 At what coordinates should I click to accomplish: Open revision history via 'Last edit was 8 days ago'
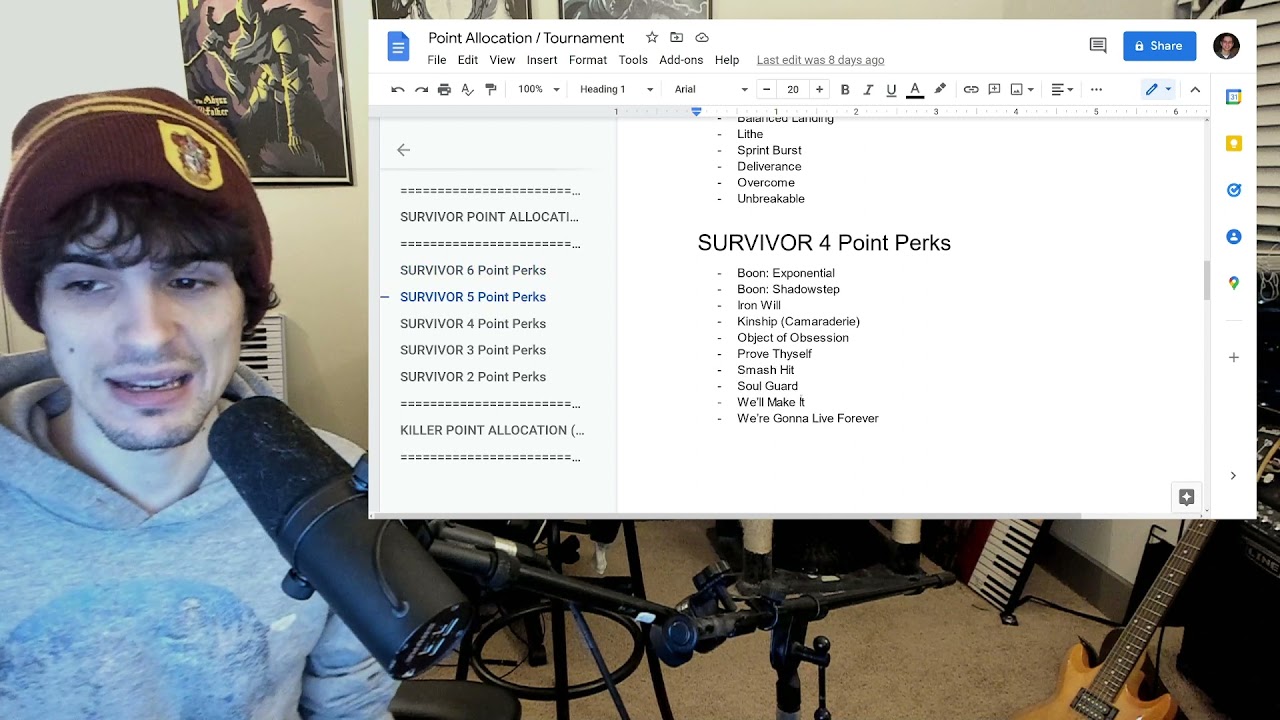click(820, 59)
